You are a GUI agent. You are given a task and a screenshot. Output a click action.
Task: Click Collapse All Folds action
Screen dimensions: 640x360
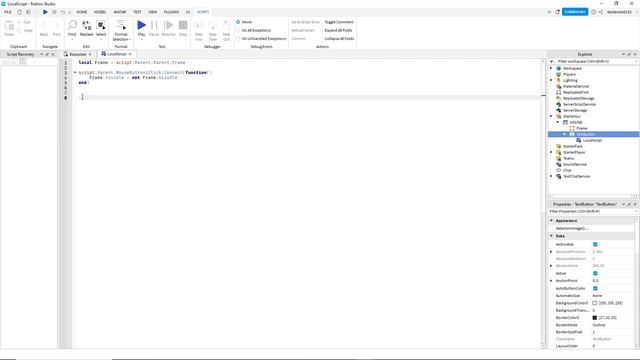click(x=339, y=39)
